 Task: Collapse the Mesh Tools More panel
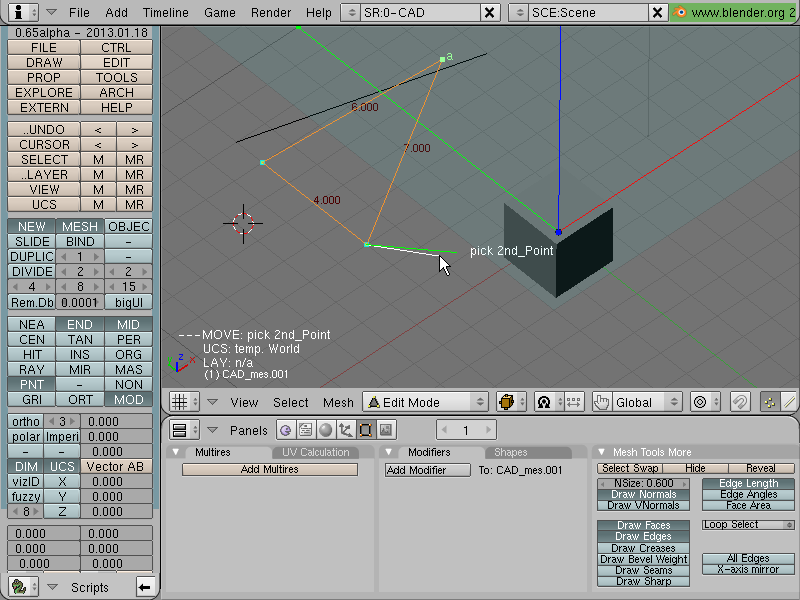point(602,452)
